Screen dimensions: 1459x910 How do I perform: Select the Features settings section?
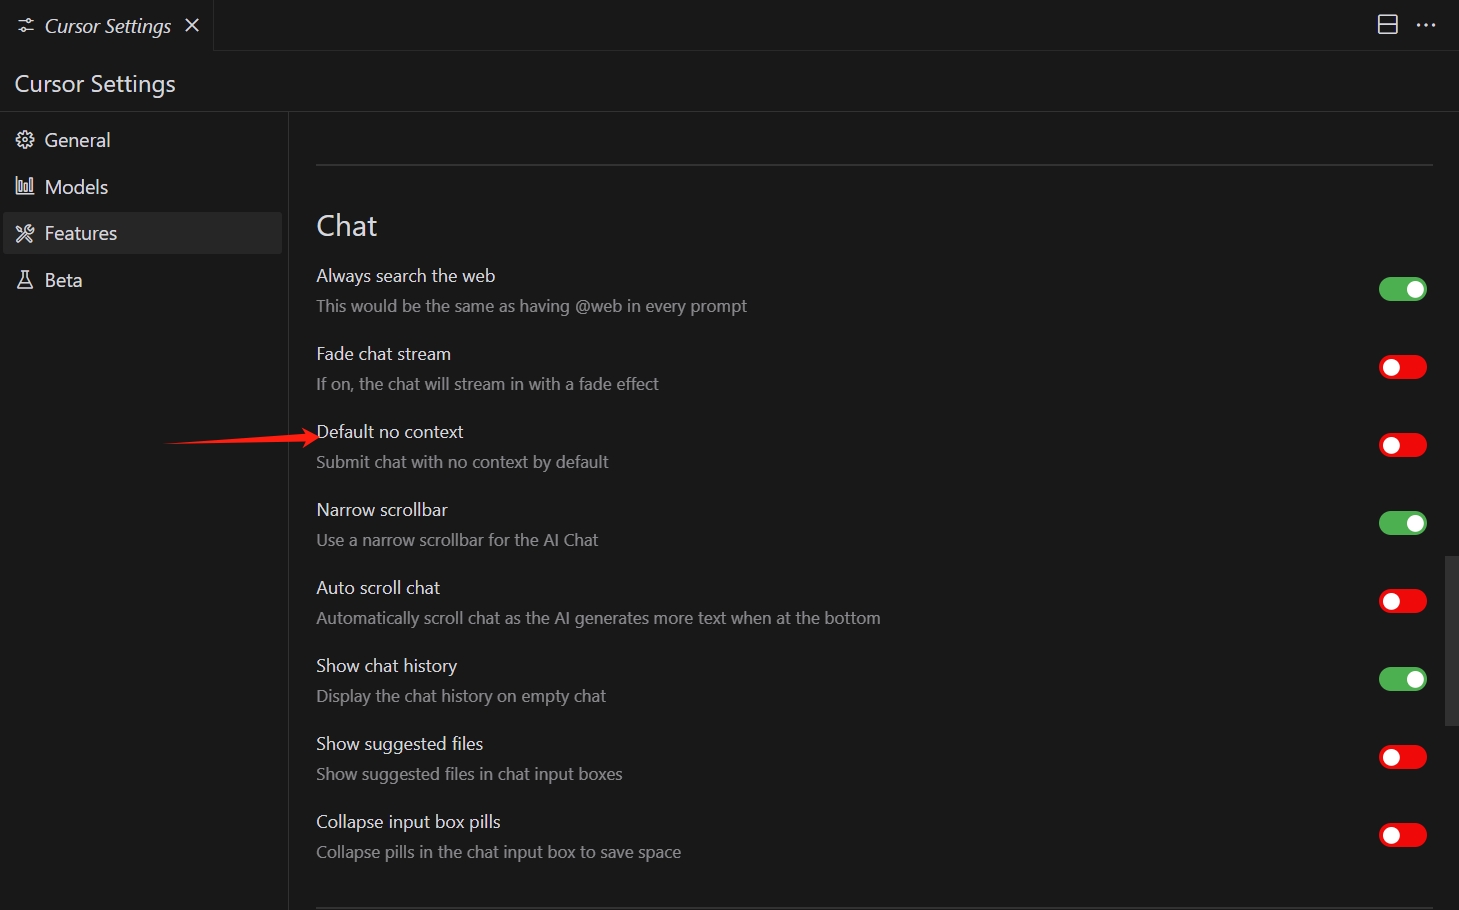(143, 233)
